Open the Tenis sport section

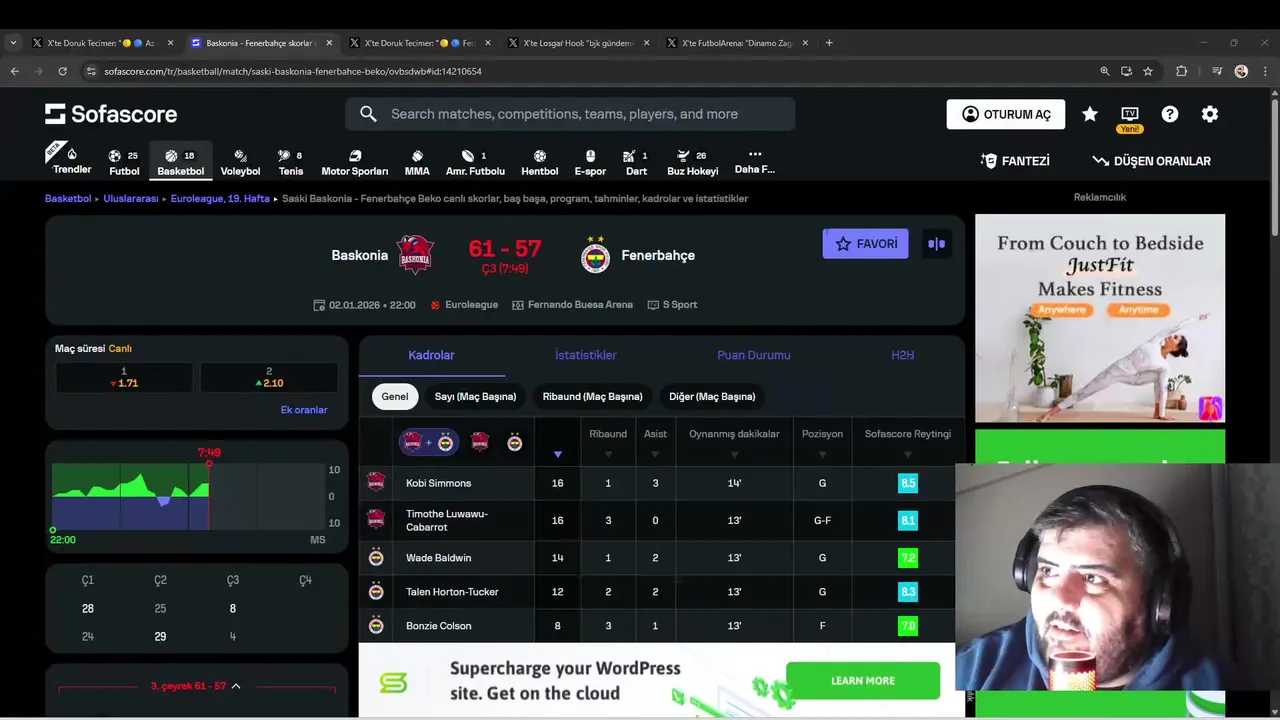291,162
